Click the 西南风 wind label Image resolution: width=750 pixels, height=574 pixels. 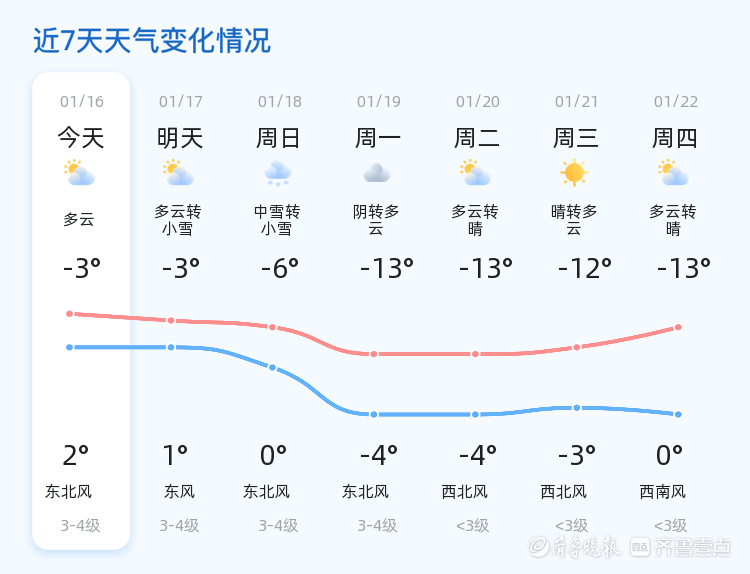click(x=663, y=492)
